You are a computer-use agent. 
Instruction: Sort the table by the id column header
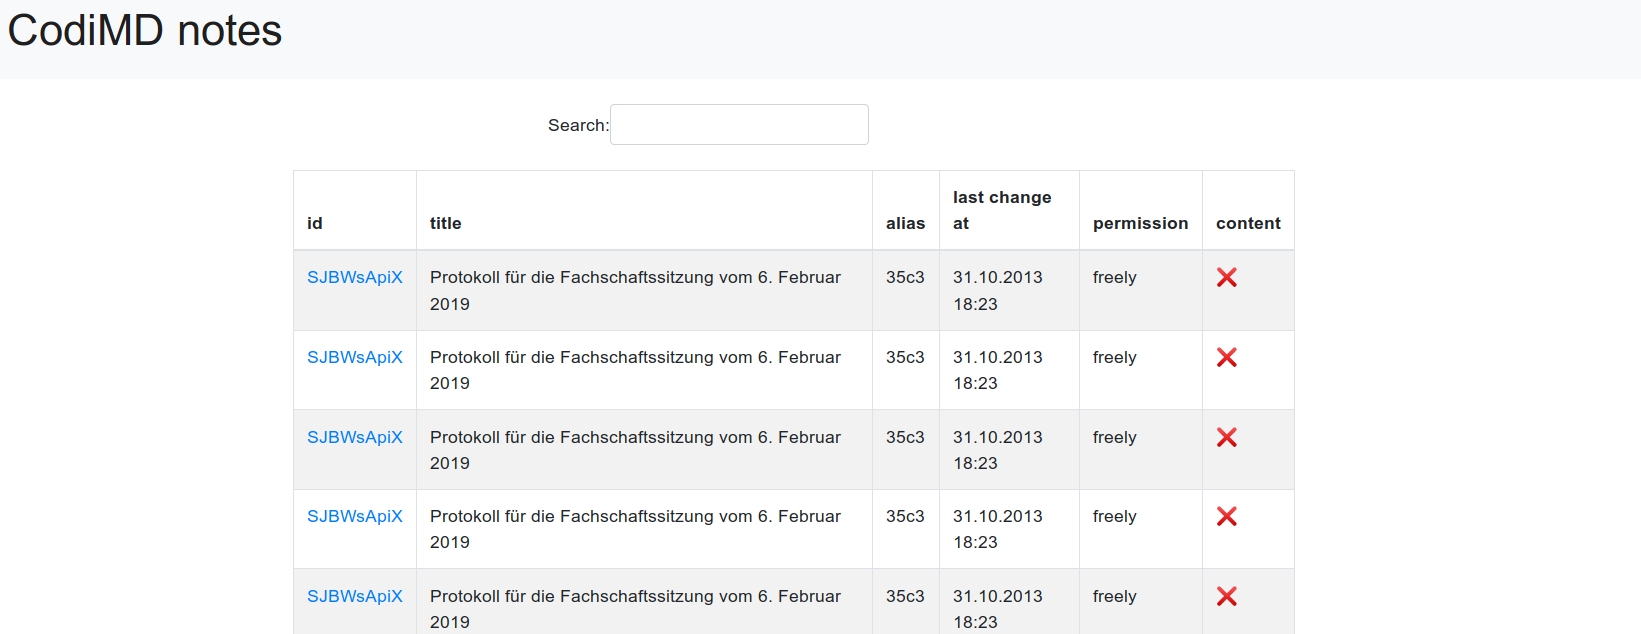[x=315, y=223]
